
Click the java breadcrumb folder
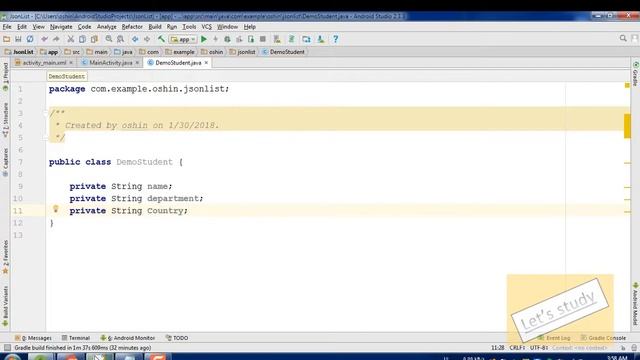point(123,52)
